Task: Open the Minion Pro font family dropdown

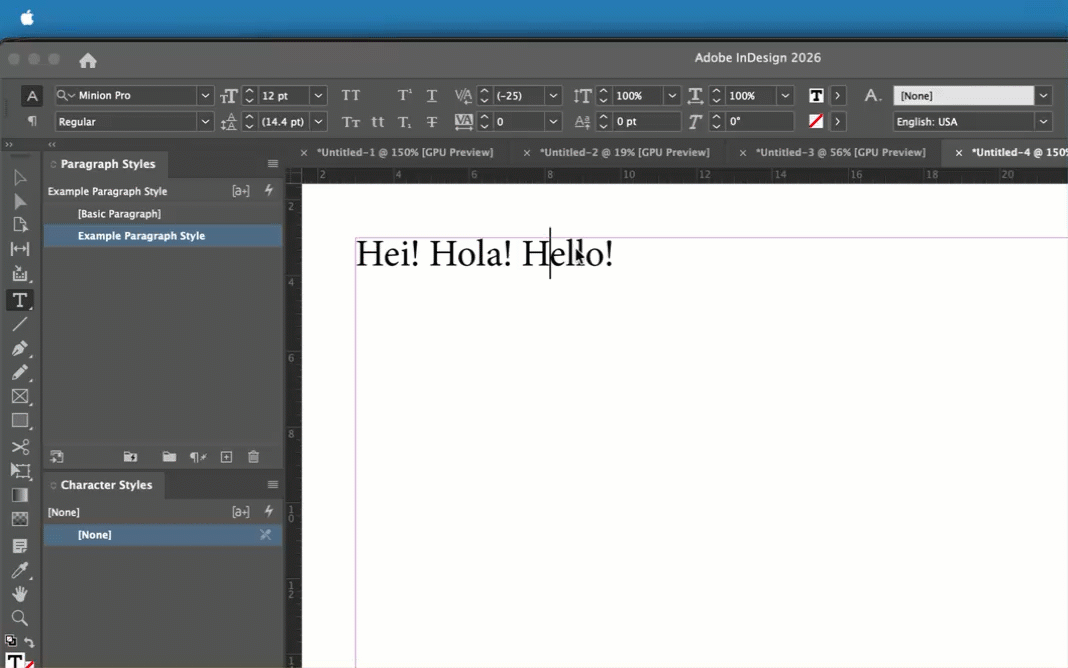Action: 205,96
